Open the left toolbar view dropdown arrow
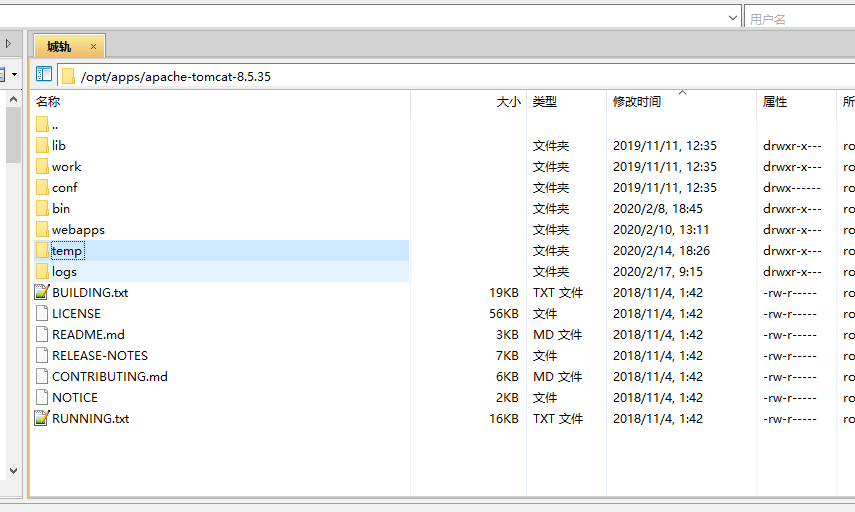Screen dimensions: 855x512 pyautogui.click(x=14, y=74)
